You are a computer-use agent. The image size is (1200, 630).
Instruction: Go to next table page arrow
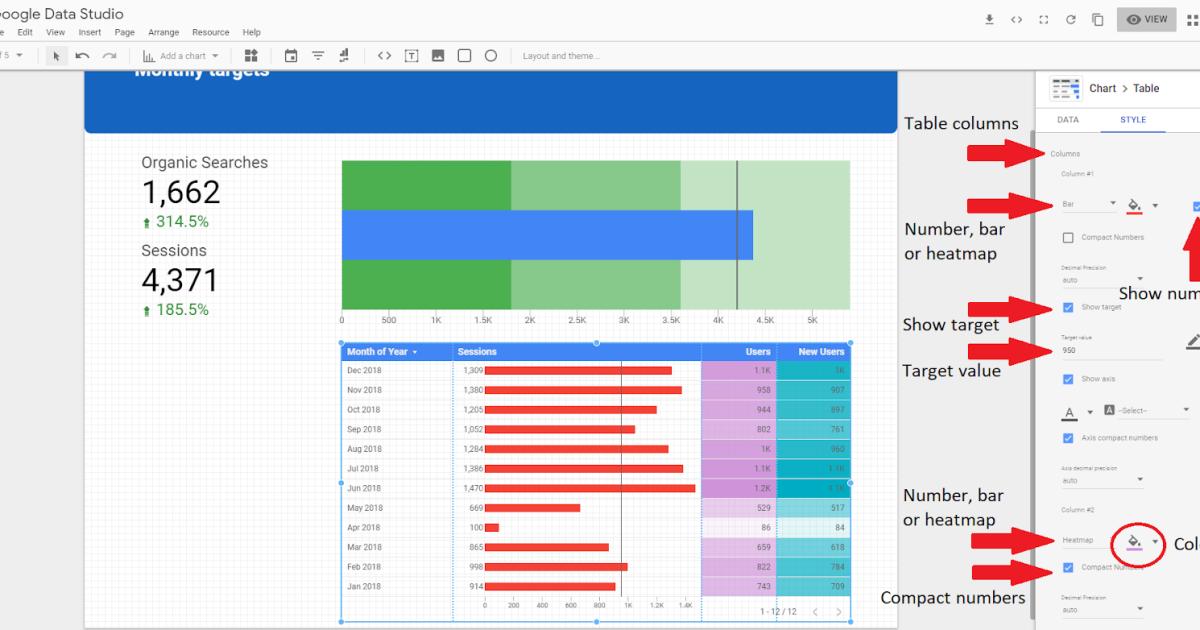(838, 611)
